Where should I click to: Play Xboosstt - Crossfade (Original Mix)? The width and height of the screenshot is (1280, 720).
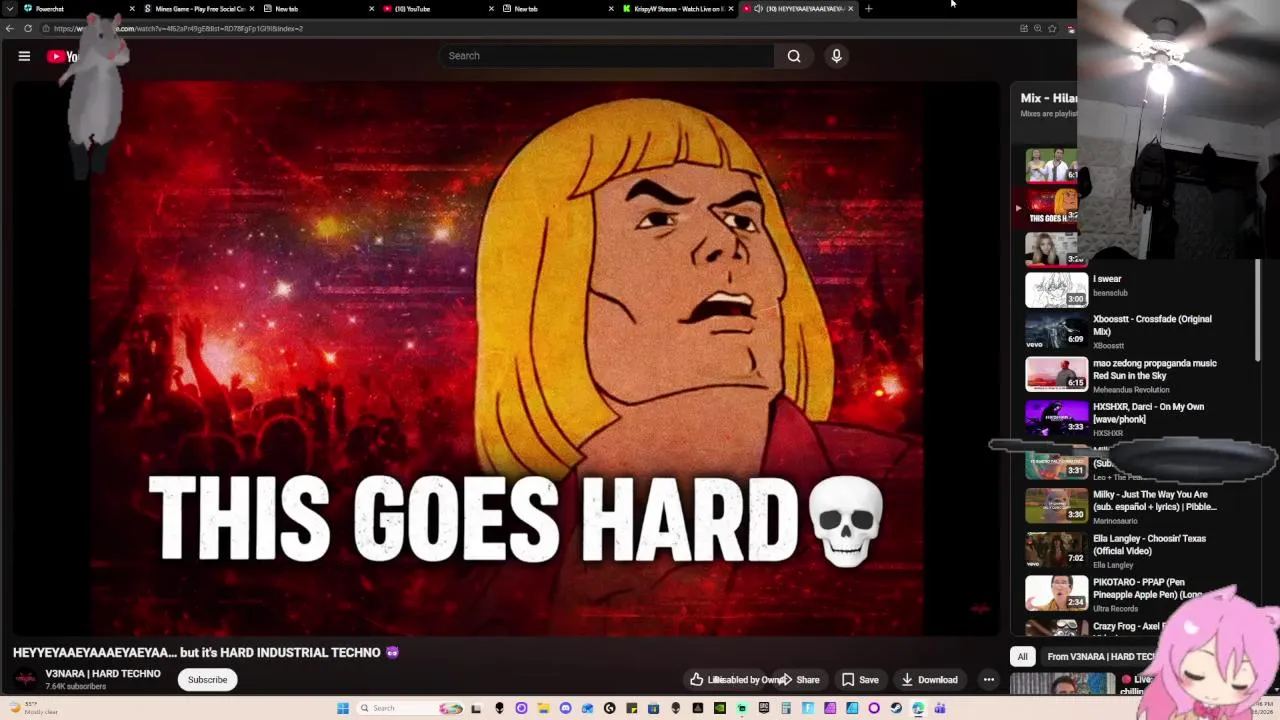(1152, 325)
